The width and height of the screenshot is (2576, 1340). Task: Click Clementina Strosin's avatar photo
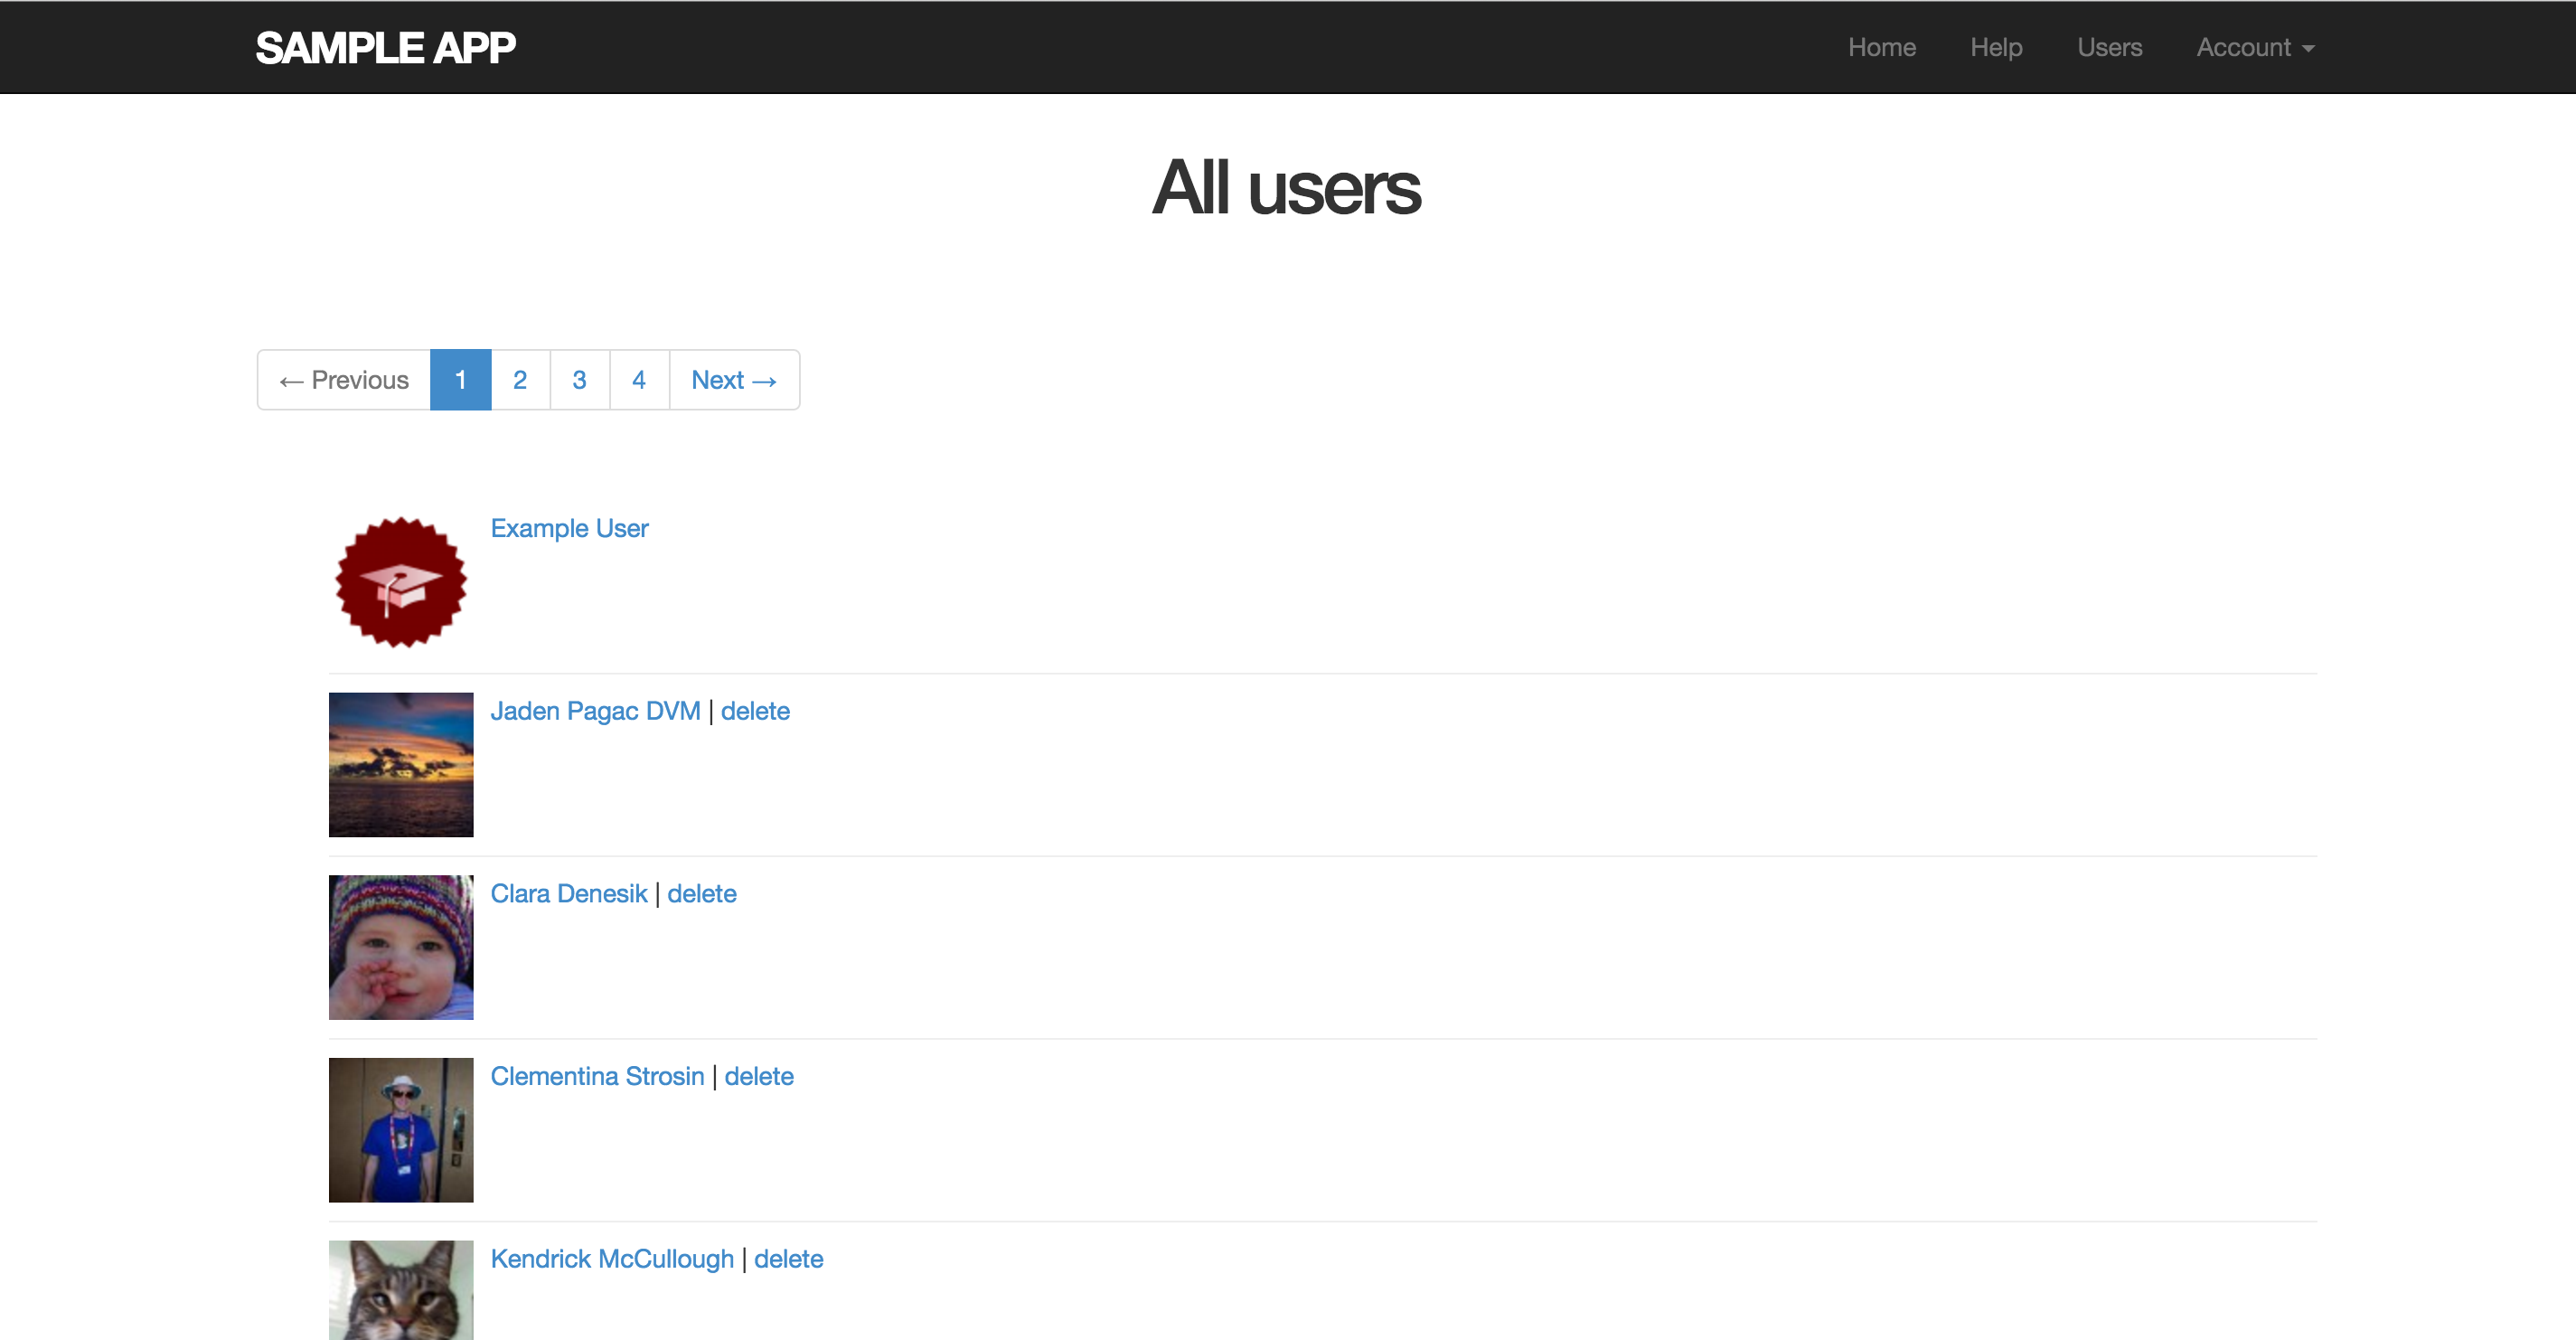(401, 1130)
